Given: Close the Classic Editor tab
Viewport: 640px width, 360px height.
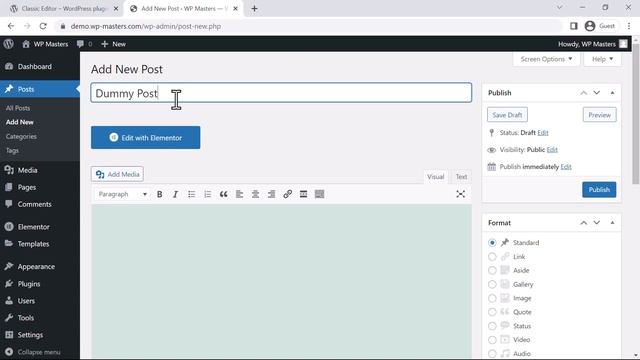Looking at the screenshot, I should pos(116,9).
